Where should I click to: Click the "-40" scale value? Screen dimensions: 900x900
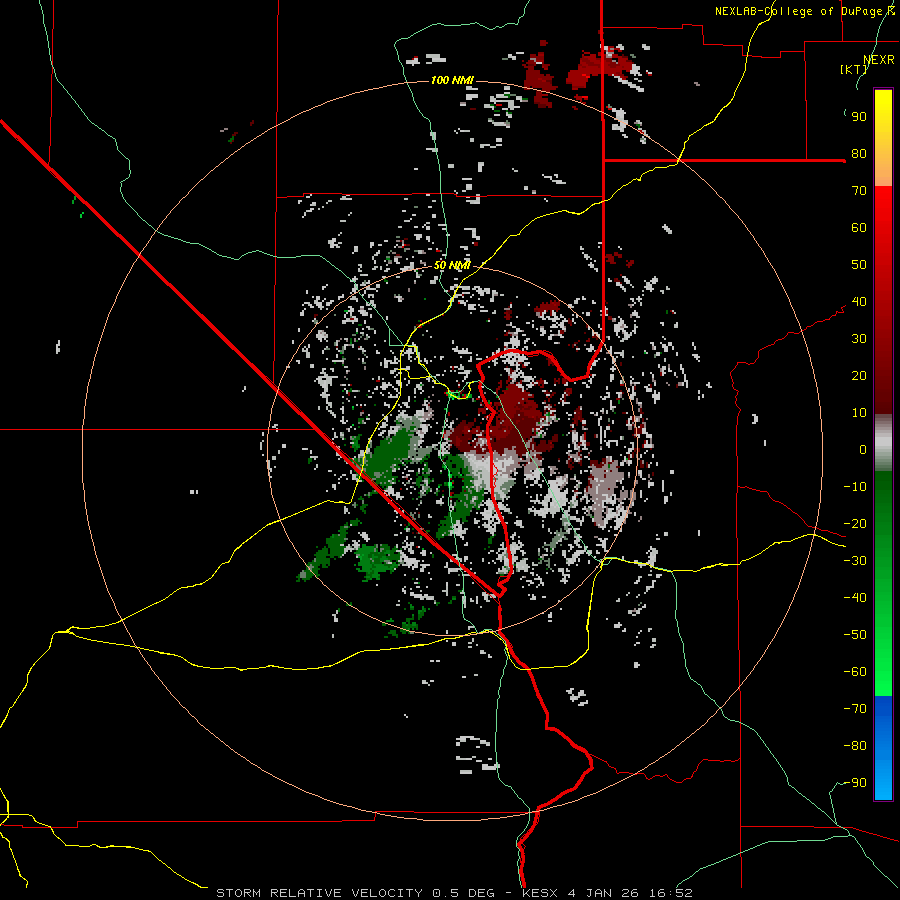click(855, 598)
